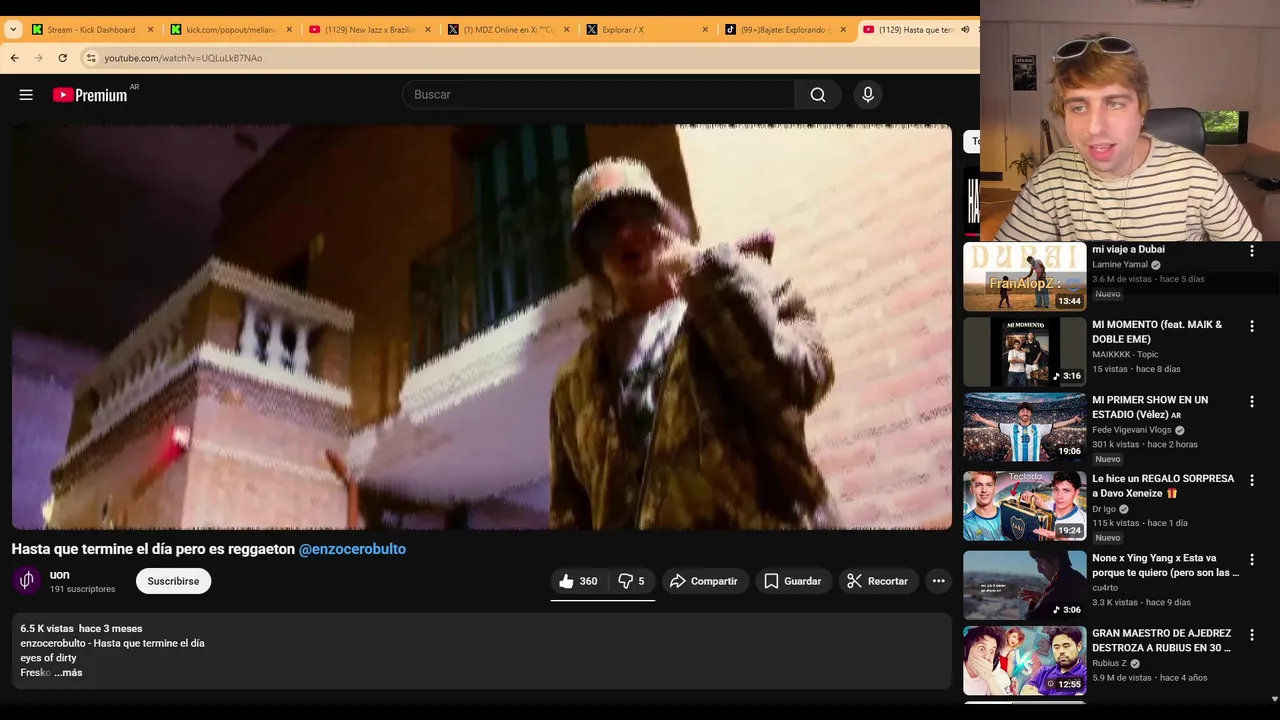Switch to kick.com/popout tab

coord(230,30)
